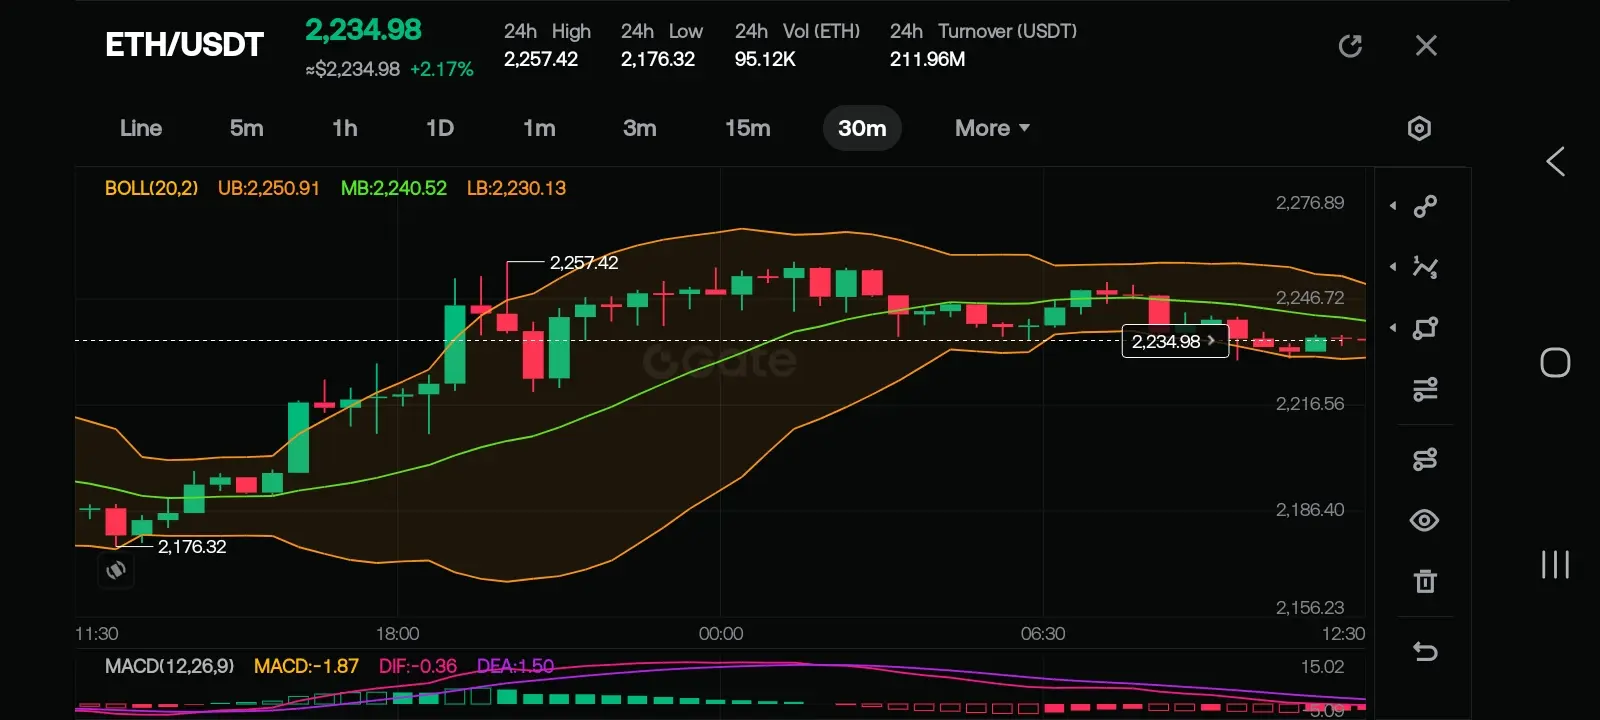This screenshot has height=720, width=1600.
Task: Refresh the ETH/USDT chart data
Action: 1350,46
